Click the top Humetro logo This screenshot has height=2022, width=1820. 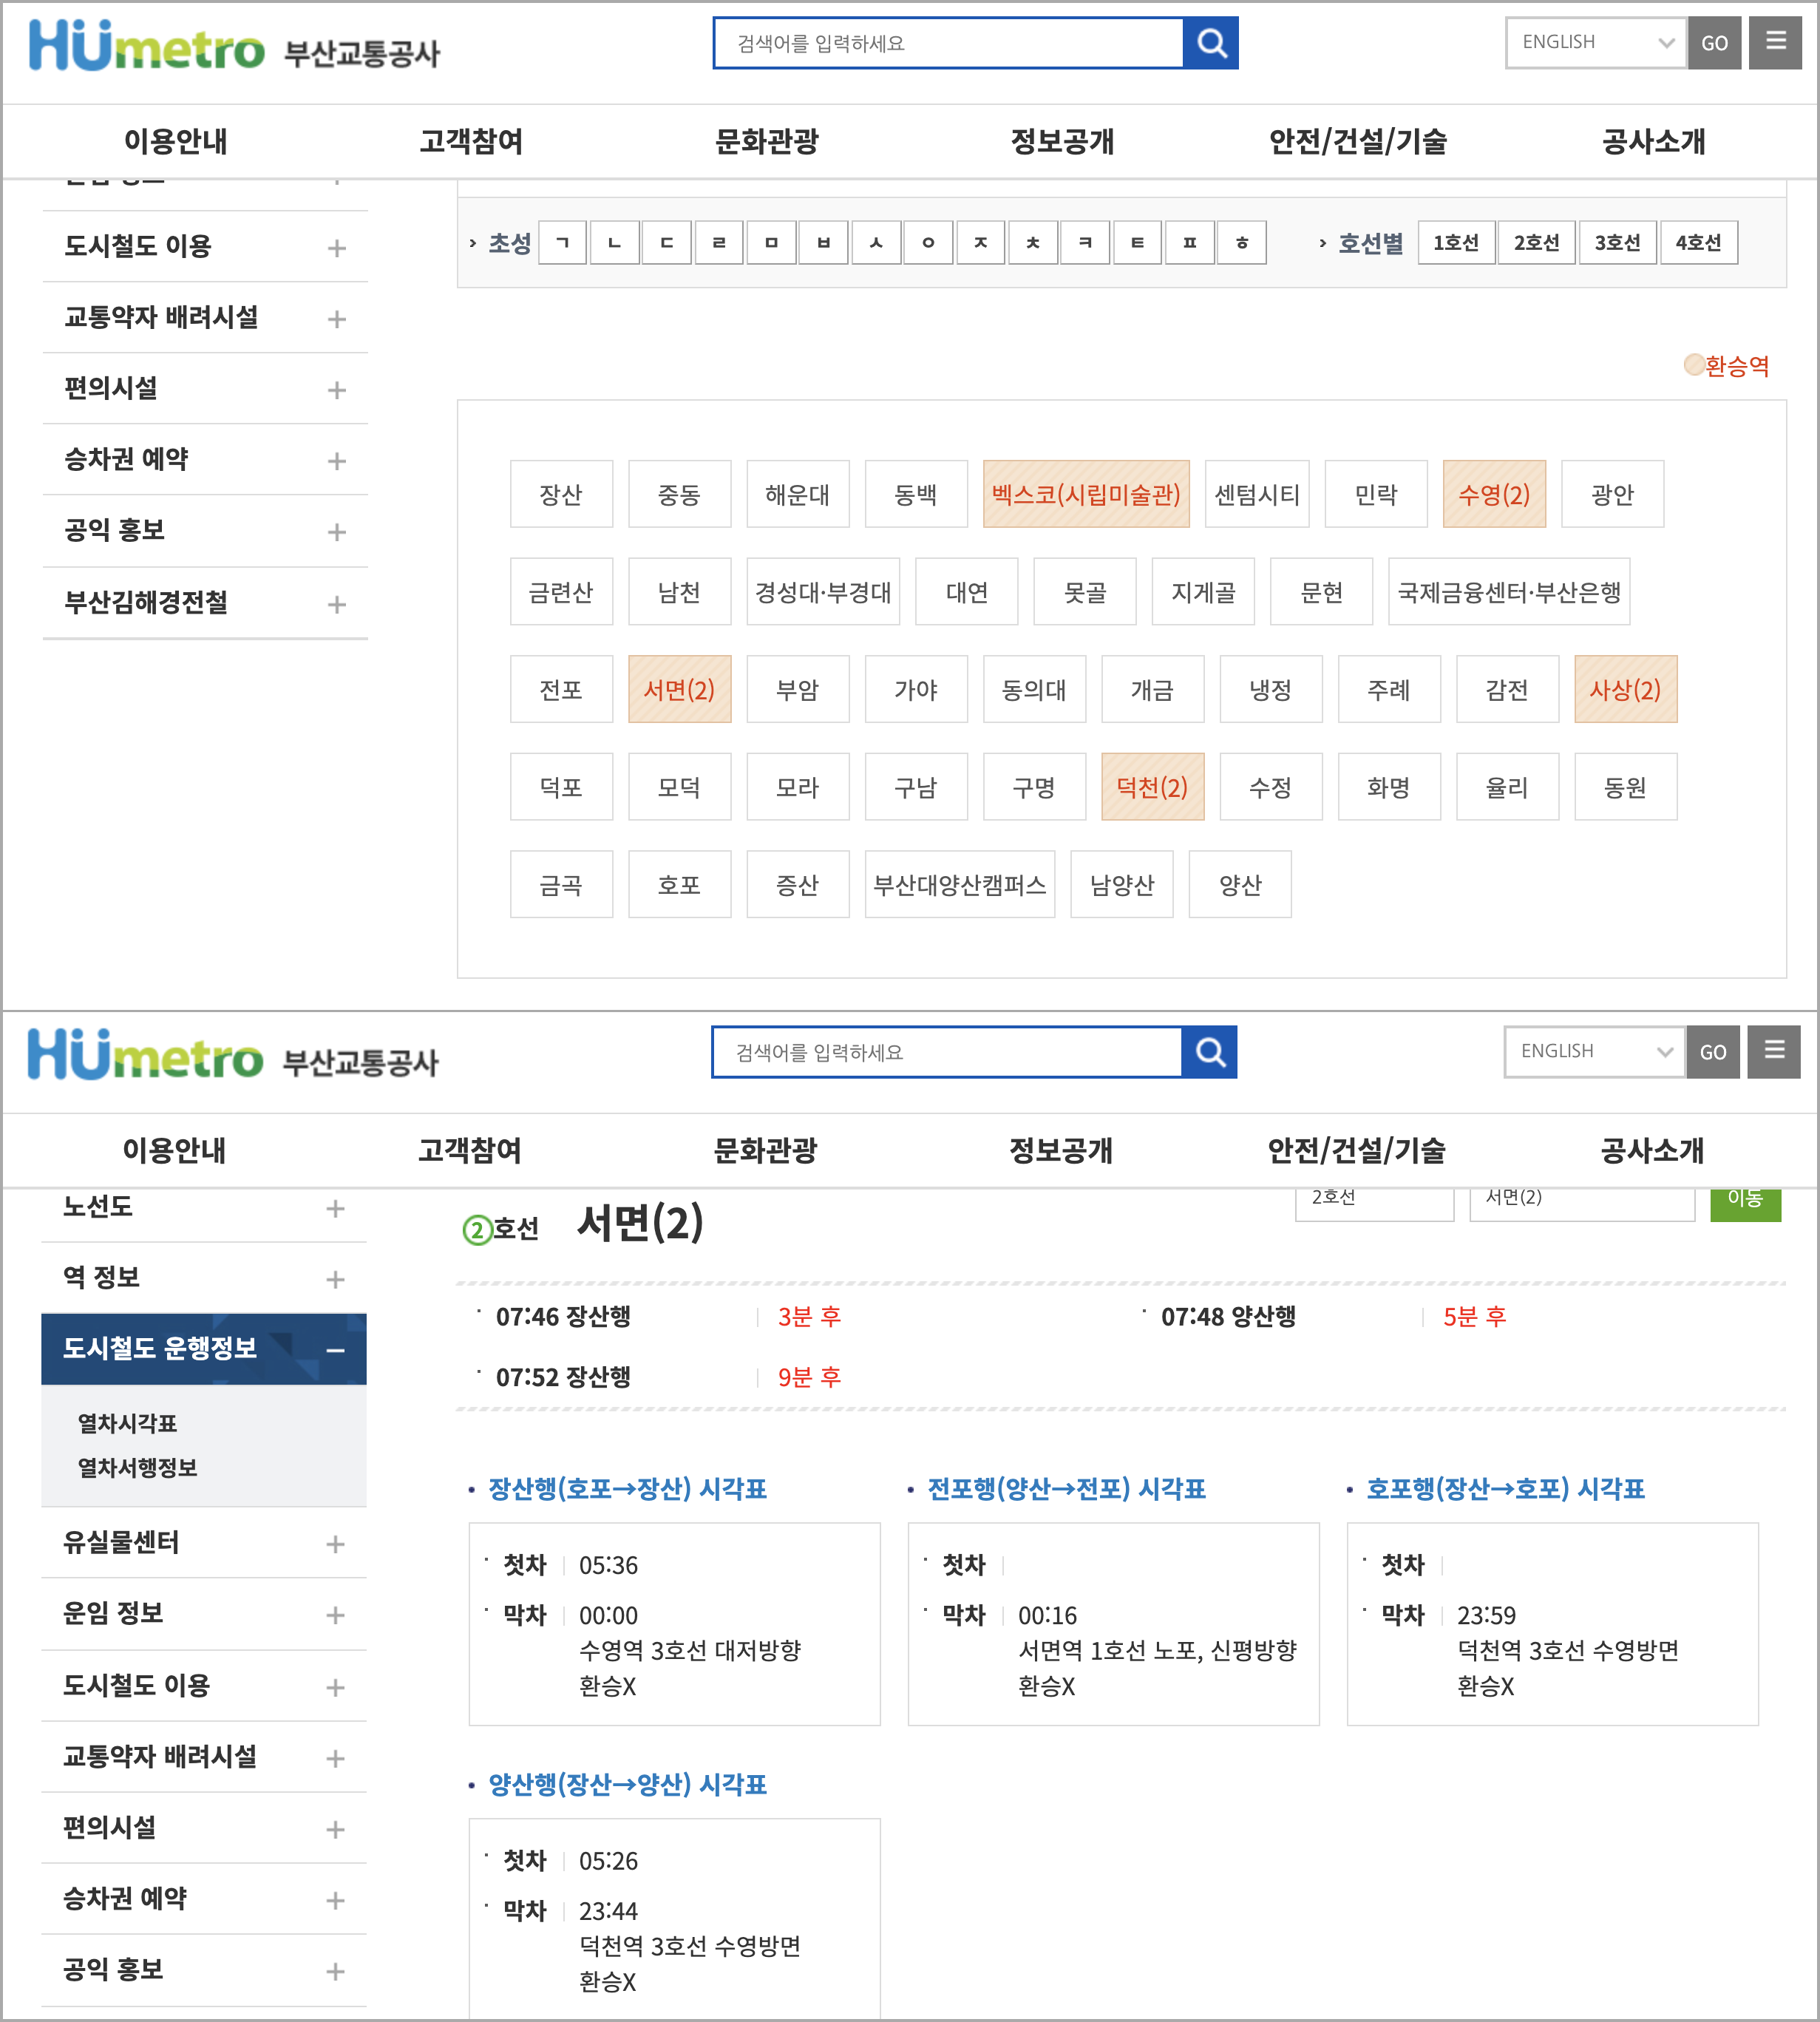[146, 47]
